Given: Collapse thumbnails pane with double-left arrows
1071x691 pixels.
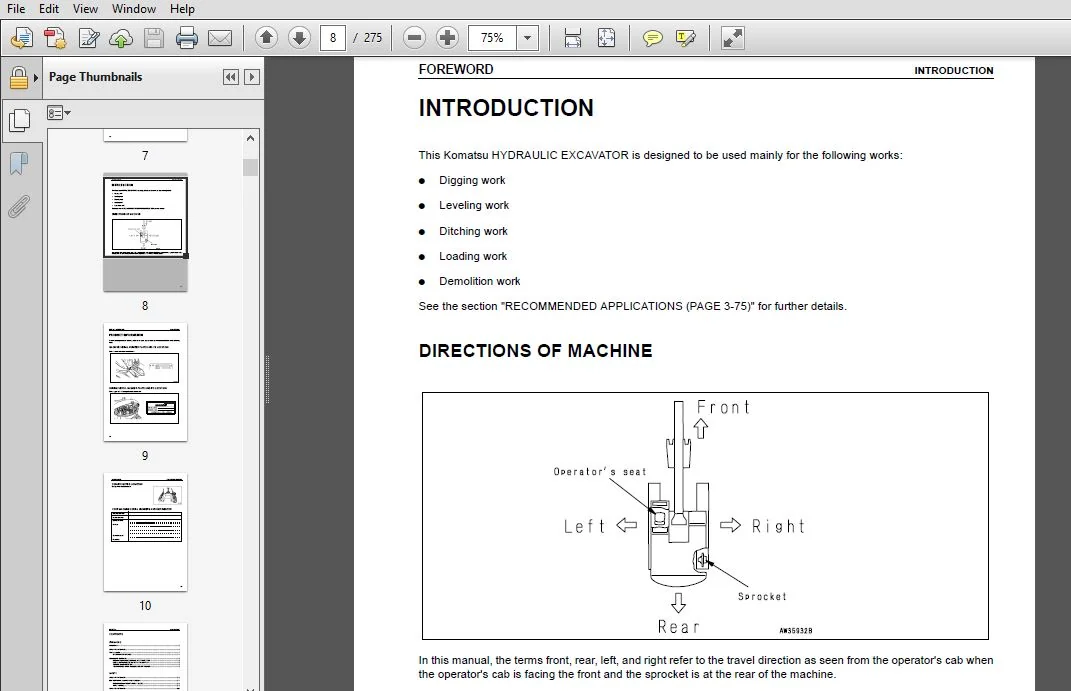Looking at the screenshot, I should (231, 77).
